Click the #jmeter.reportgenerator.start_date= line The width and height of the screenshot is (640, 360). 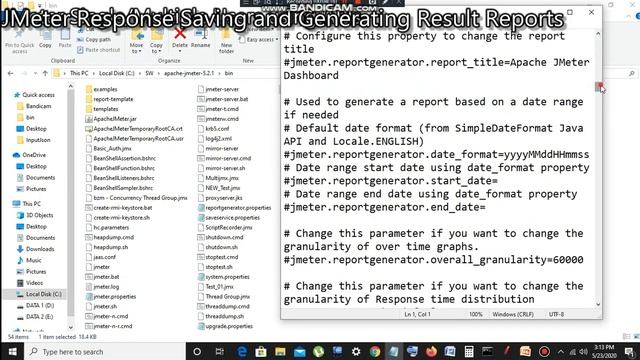click(x=391, y=181)
